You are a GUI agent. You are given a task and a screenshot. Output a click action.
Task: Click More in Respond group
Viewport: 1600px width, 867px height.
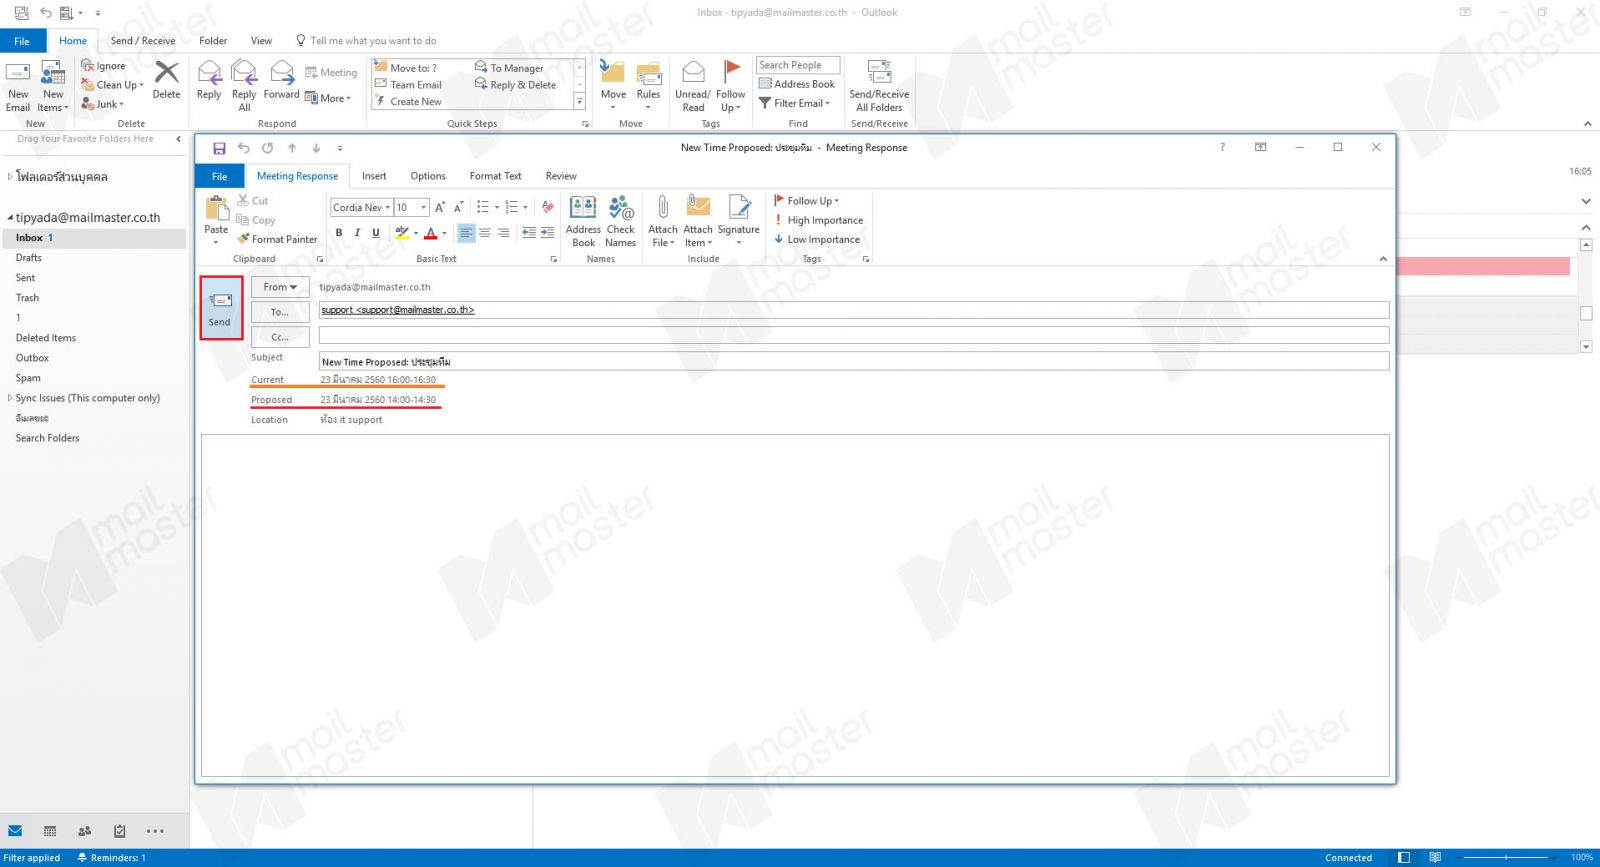[328, 98]
